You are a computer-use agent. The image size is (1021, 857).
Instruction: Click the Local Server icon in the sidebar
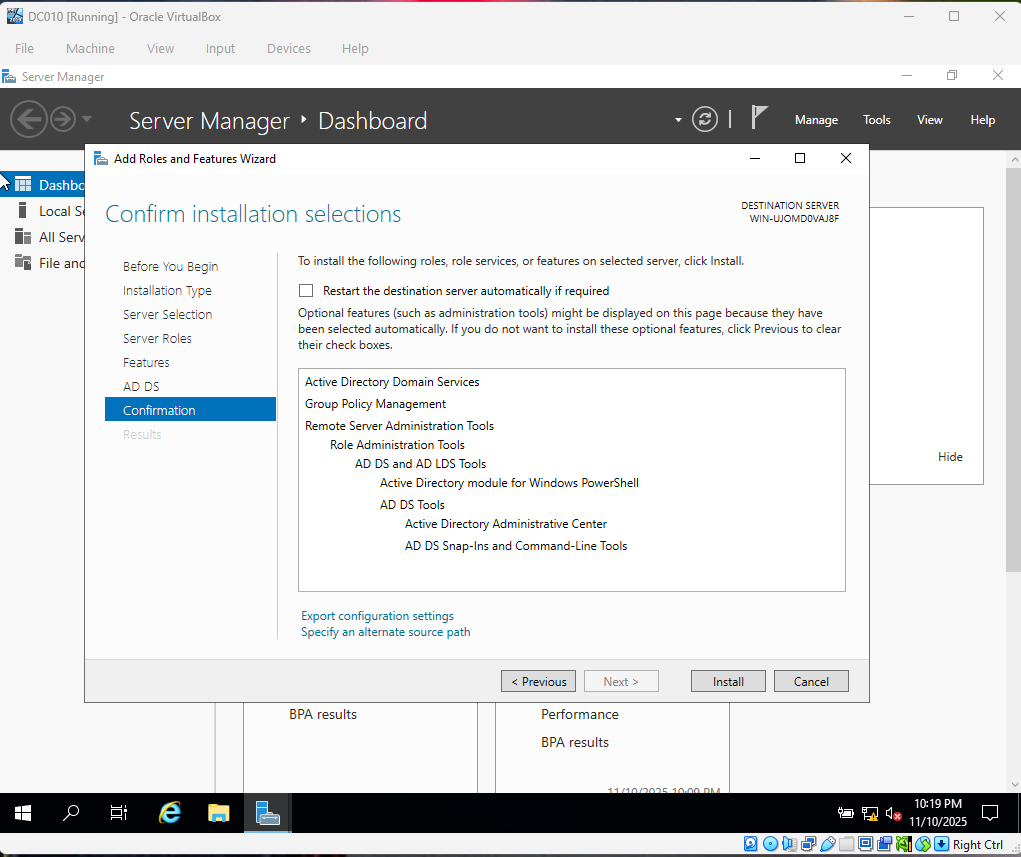coord(23,210)
